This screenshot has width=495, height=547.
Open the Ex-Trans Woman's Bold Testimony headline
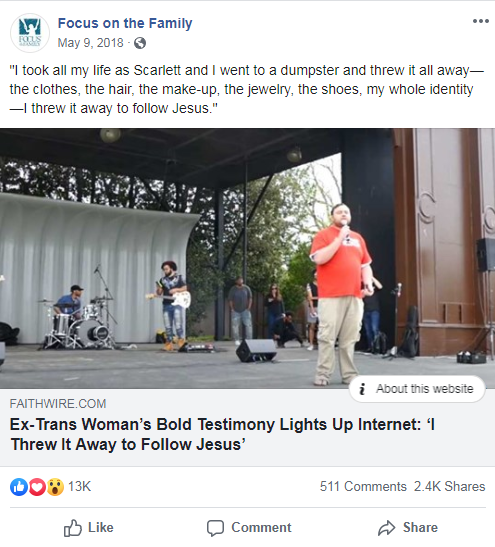[223, 434]
